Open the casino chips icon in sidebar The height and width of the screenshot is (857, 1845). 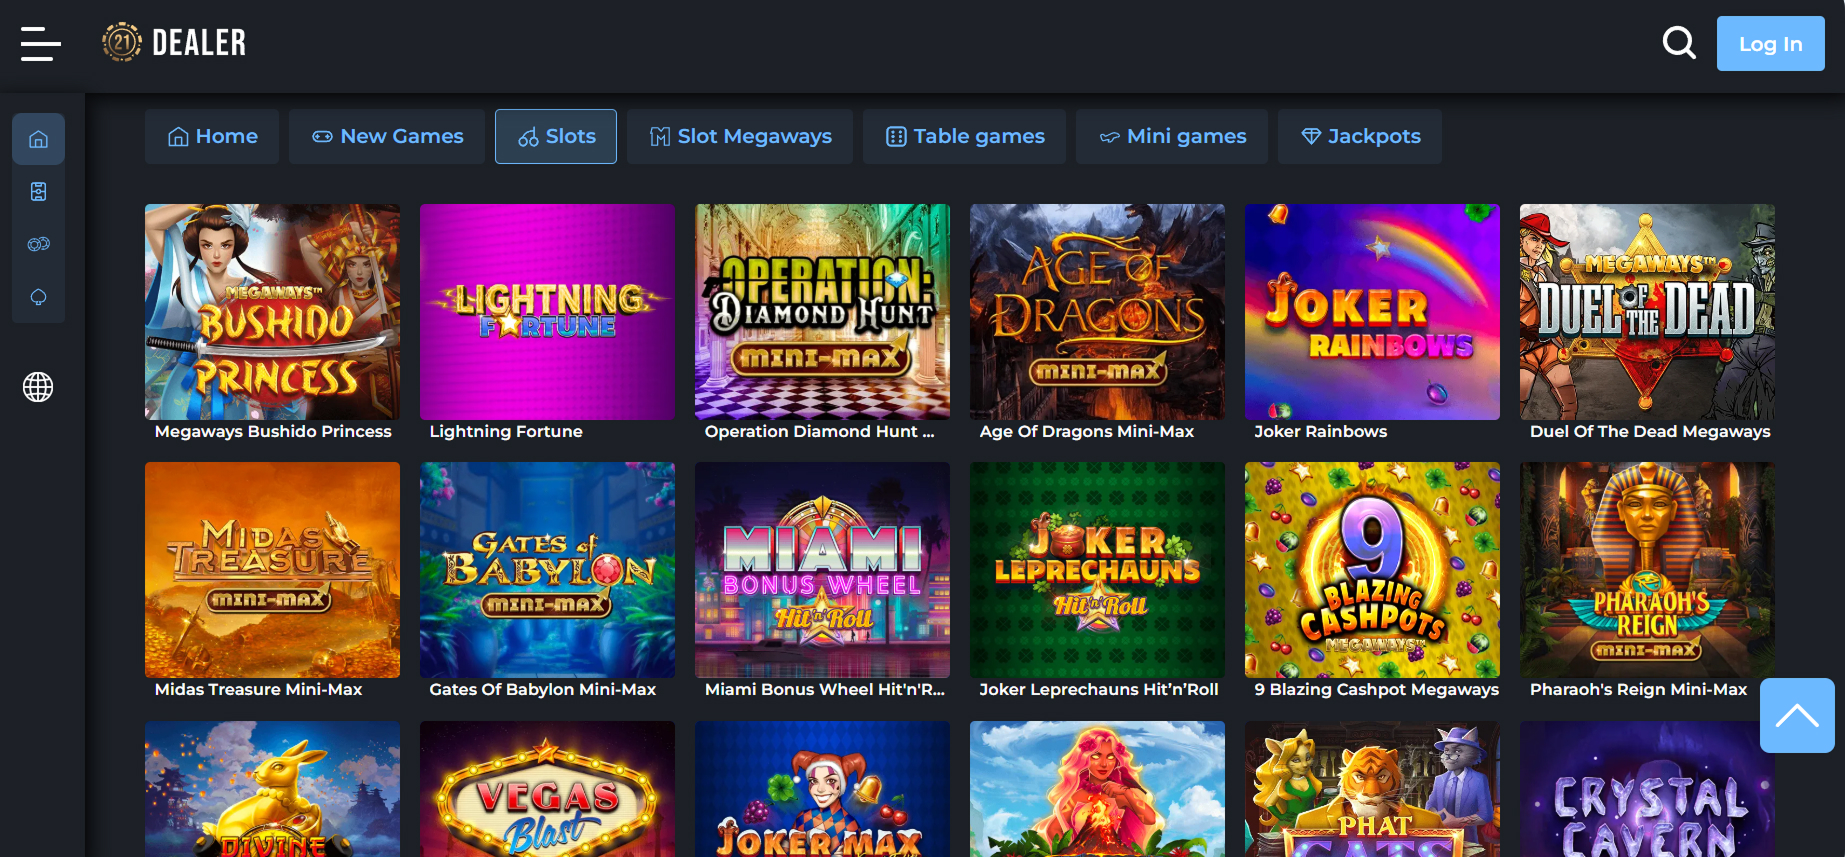click(x=38, y=245)
